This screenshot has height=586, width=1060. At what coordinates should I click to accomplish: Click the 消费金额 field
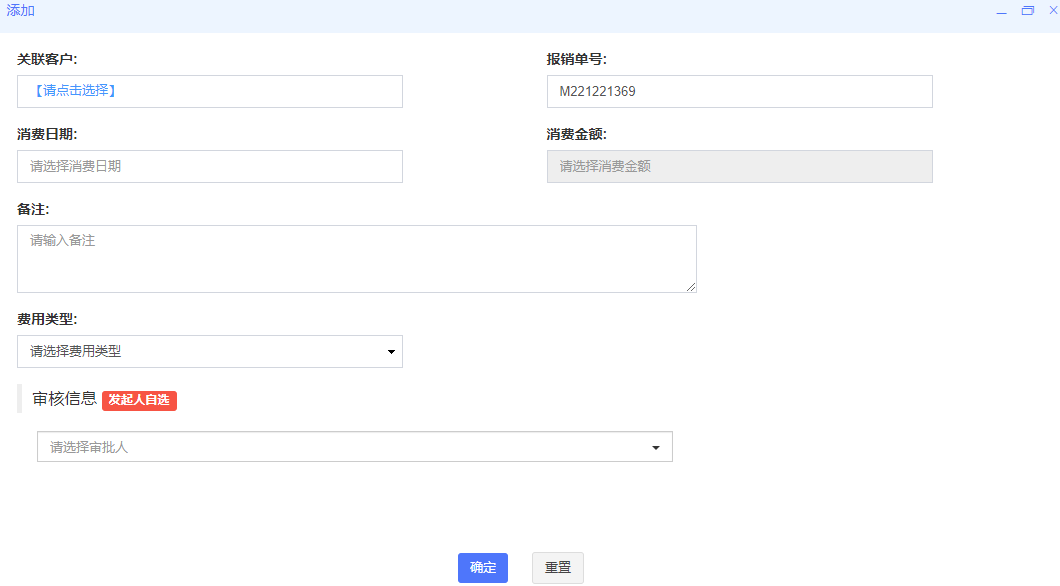[x=739, y=166]
